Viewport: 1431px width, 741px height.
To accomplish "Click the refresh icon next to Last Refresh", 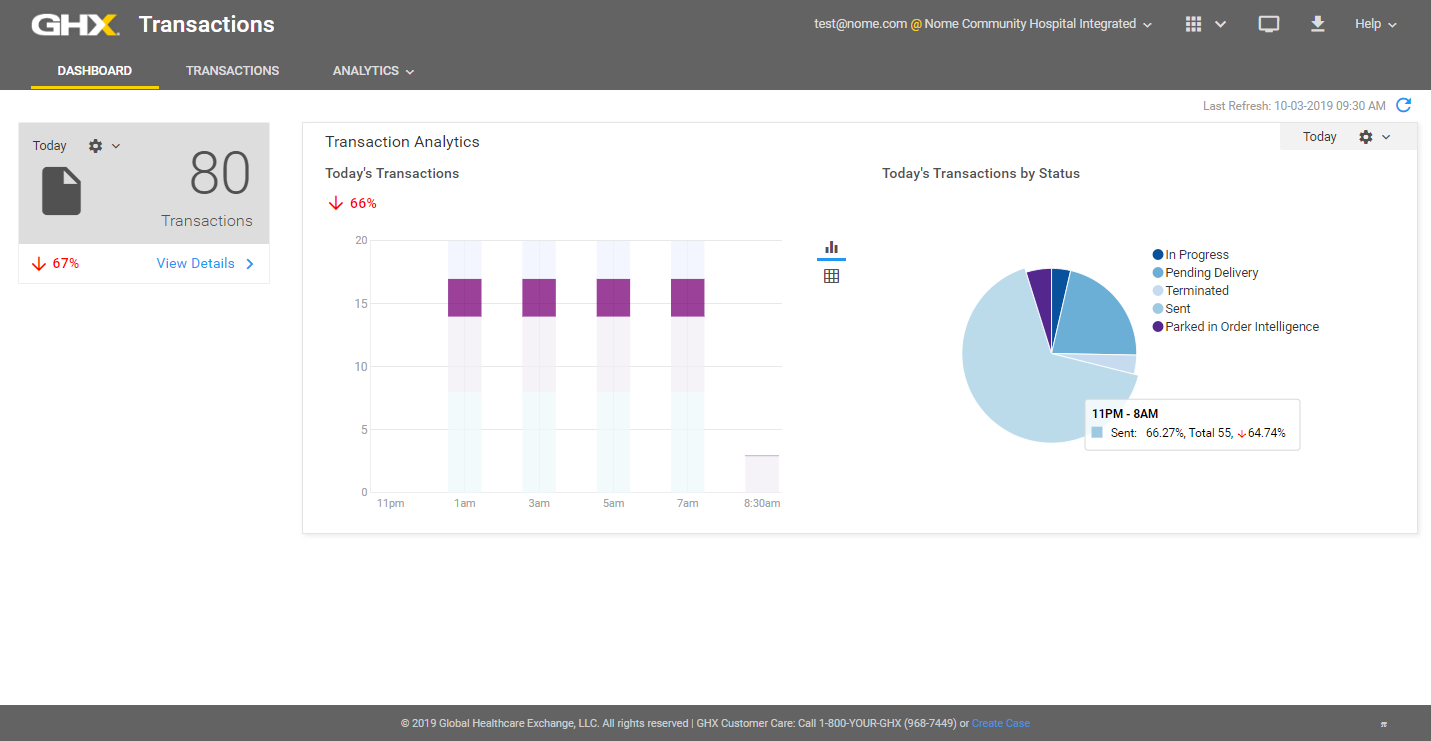I will coord(1403,105).
